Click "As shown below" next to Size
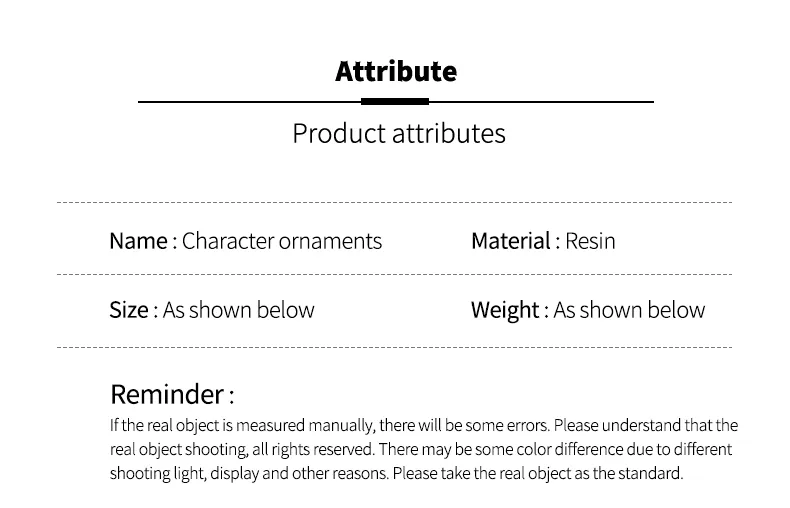Viewport: 790px width, 508px height. [239, 310]
